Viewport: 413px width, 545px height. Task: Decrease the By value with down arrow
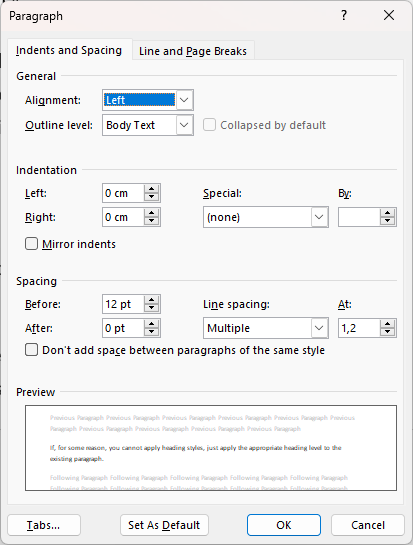(x=388, y=221)
